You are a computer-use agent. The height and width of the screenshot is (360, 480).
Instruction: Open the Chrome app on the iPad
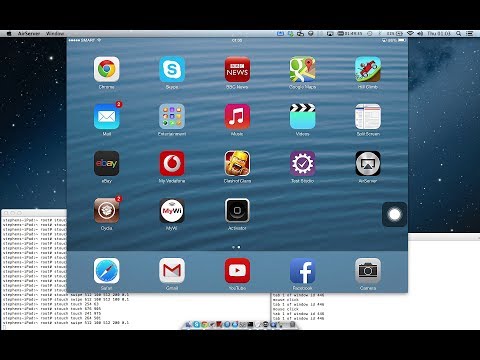pyautogui.click(x=106, y=69)
